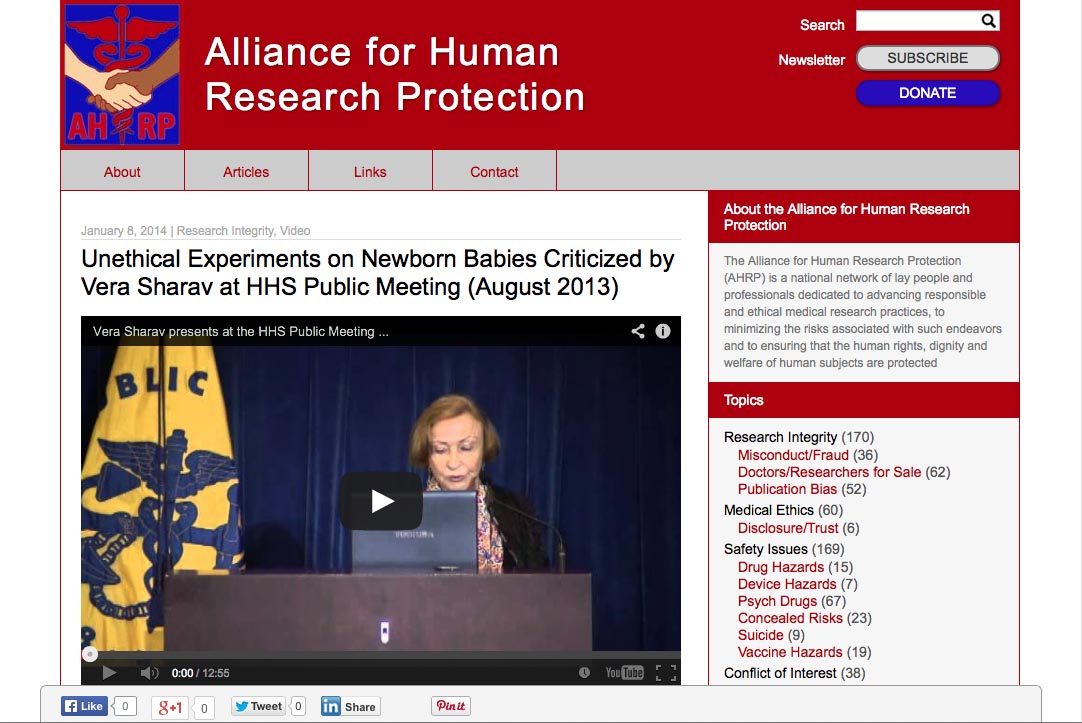Click the 'January 8, 2014' date text
The width and height of the screenshot is (1082, 723).
click(x=124, y=230)
